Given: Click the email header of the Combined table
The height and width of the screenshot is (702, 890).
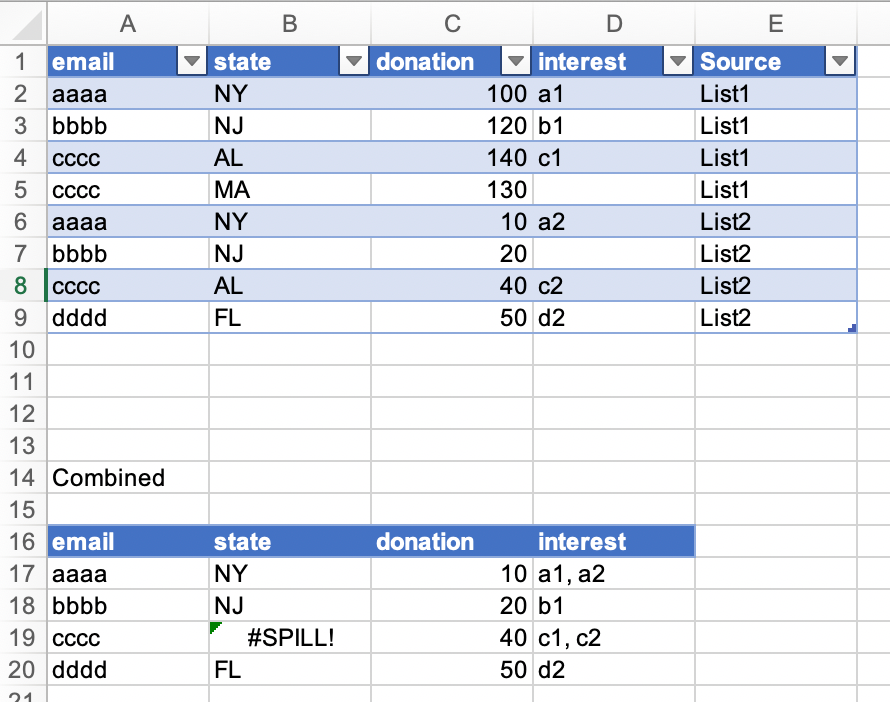Looking at the screenshot, I should 128,542.
